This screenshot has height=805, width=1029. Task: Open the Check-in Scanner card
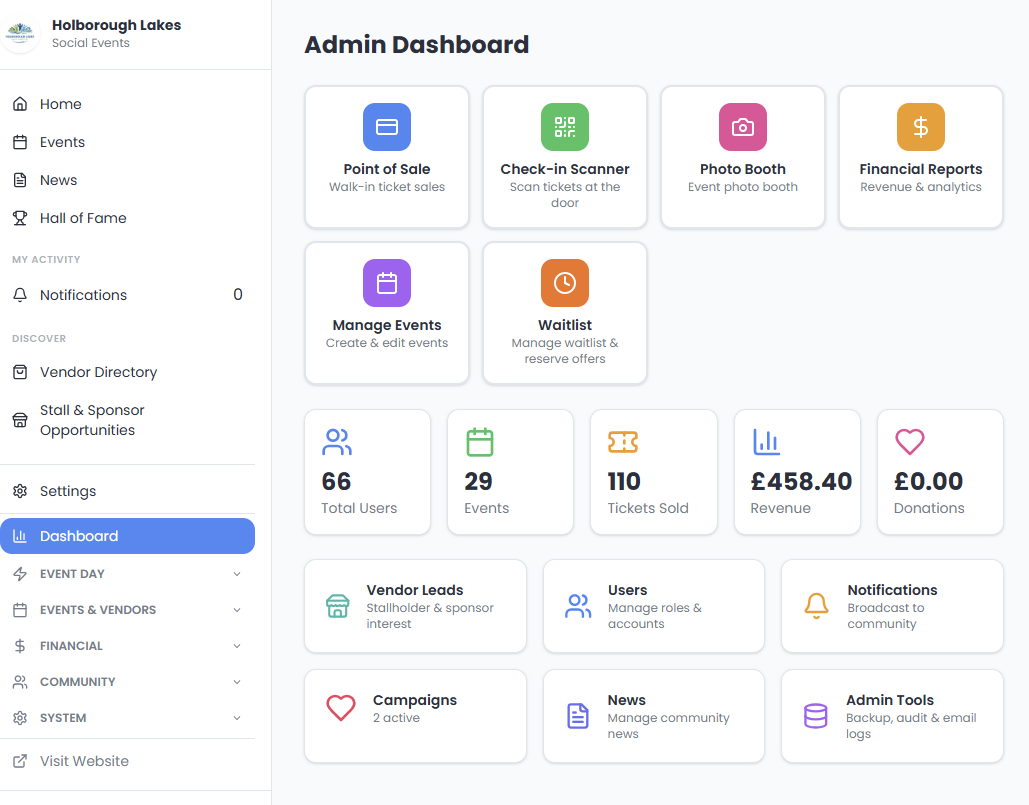[565, 157]
